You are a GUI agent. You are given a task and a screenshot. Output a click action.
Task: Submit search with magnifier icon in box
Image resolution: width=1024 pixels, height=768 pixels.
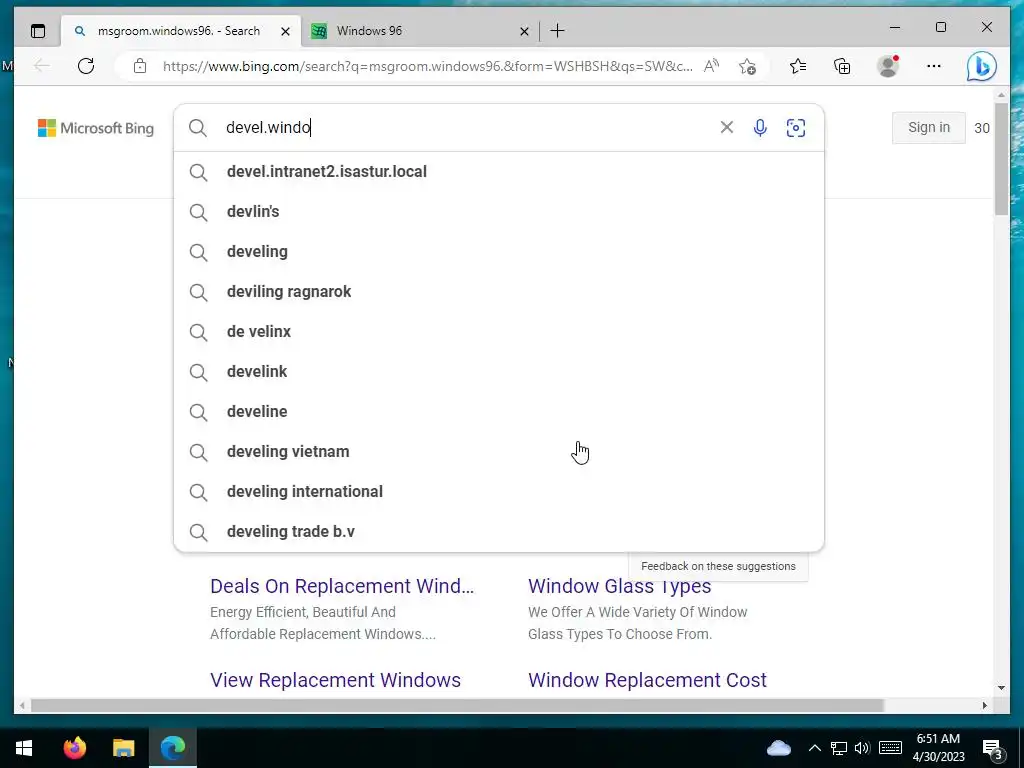[x=197, y=127]
